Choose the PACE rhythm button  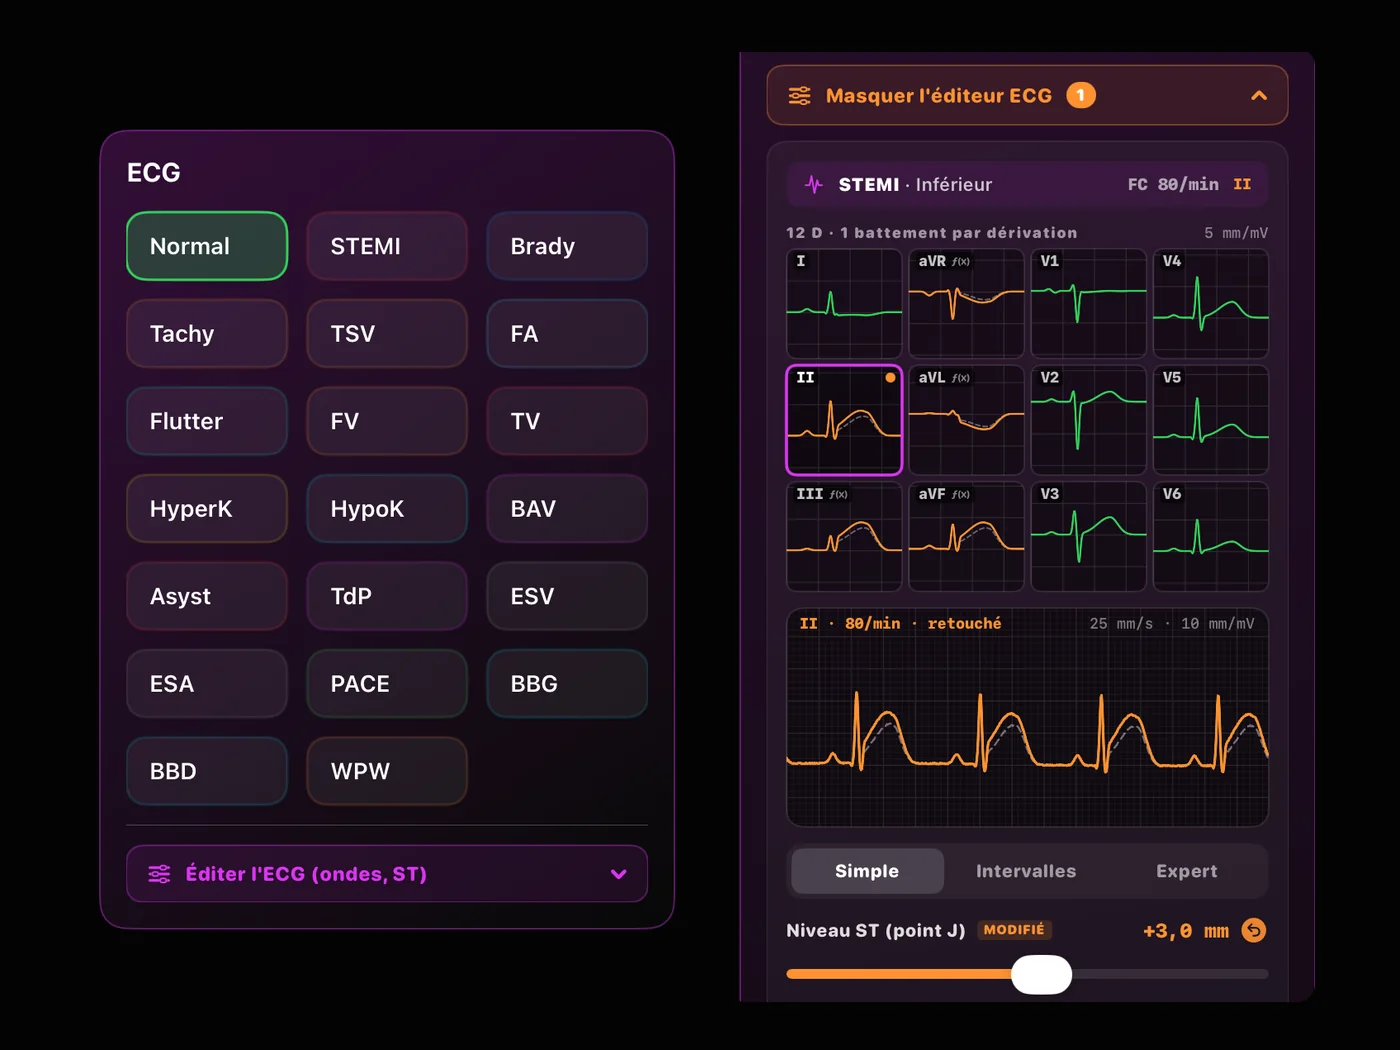(x=387, y=684)
